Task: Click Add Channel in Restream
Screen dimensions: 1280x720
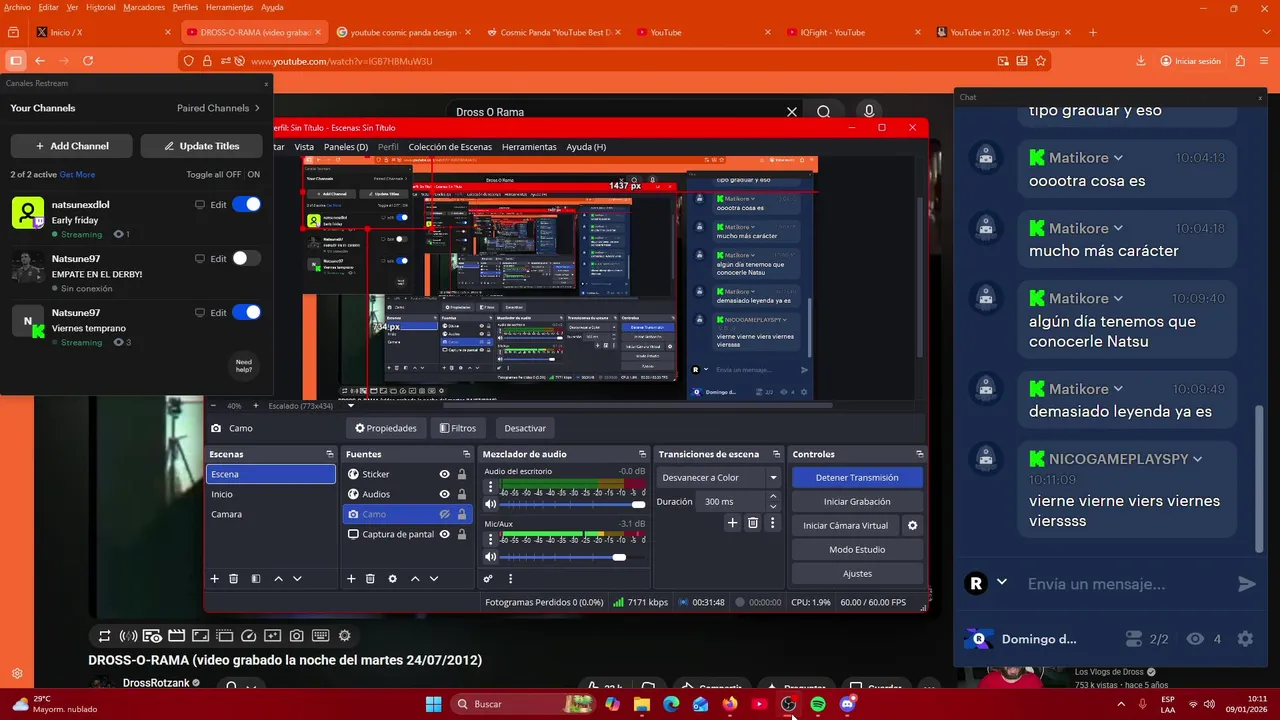Action: coord(72,146)
